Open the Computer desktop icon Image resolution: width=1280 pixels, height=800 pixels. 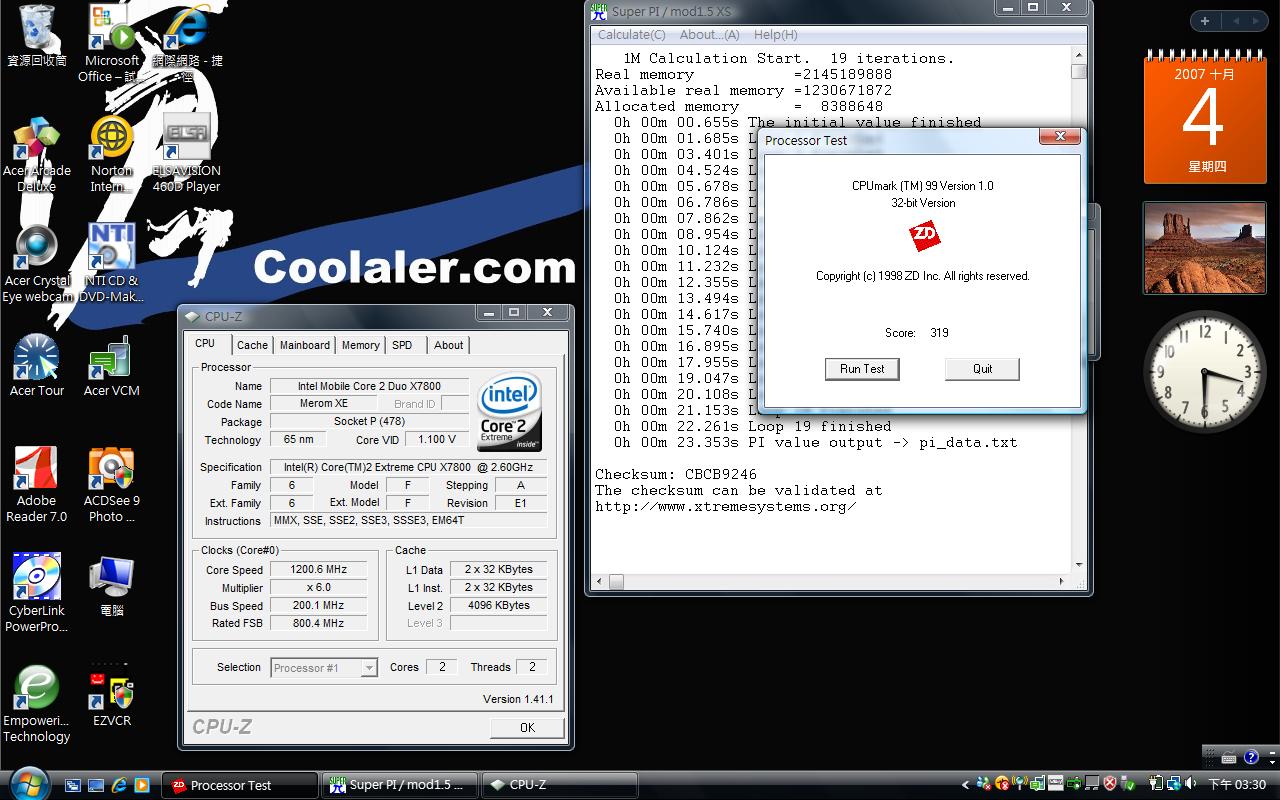[x=112, y=587]
